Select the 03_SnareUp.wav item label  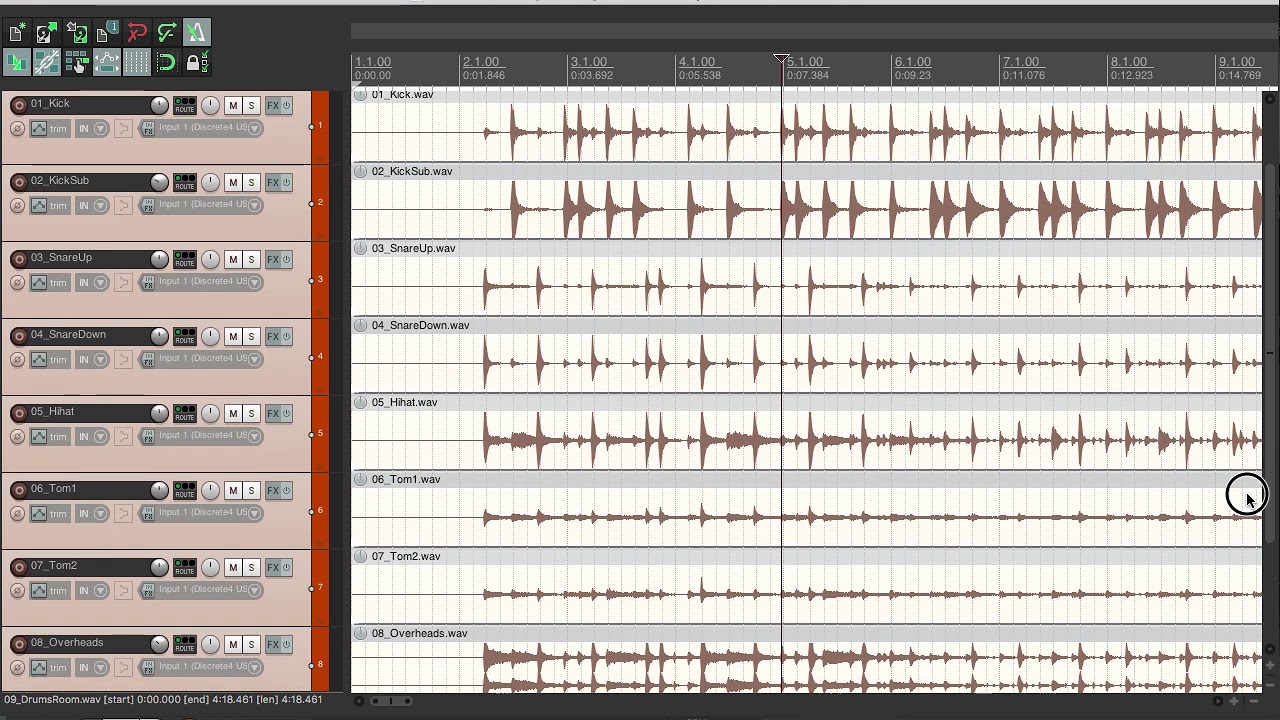click(x=413, y=248)
